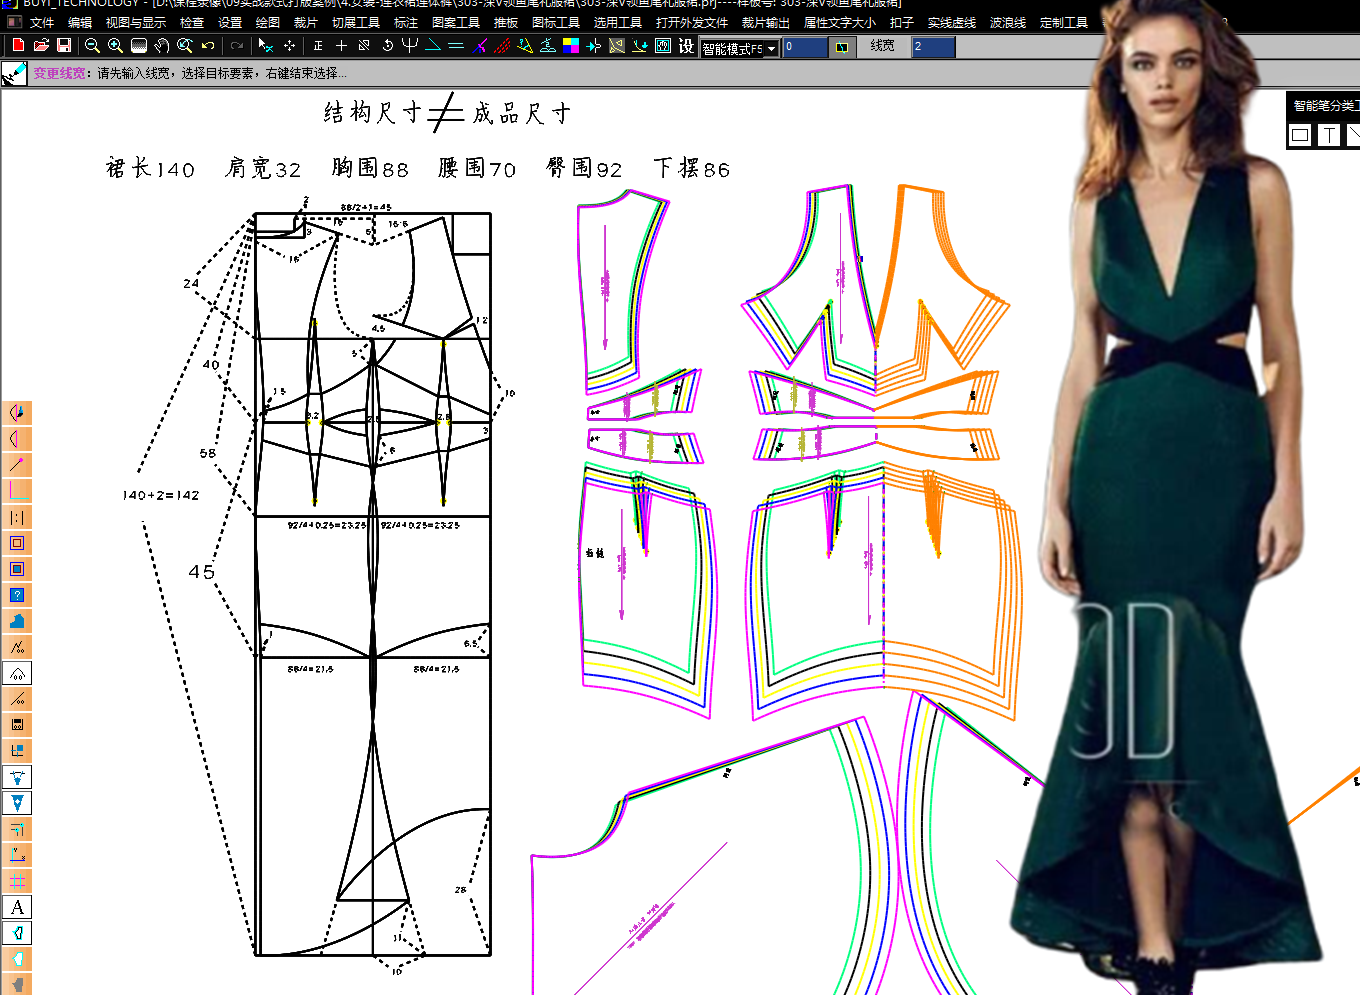1360x995 pixels.
Task: Open the 绘图 menu
Action: point(268,22)
